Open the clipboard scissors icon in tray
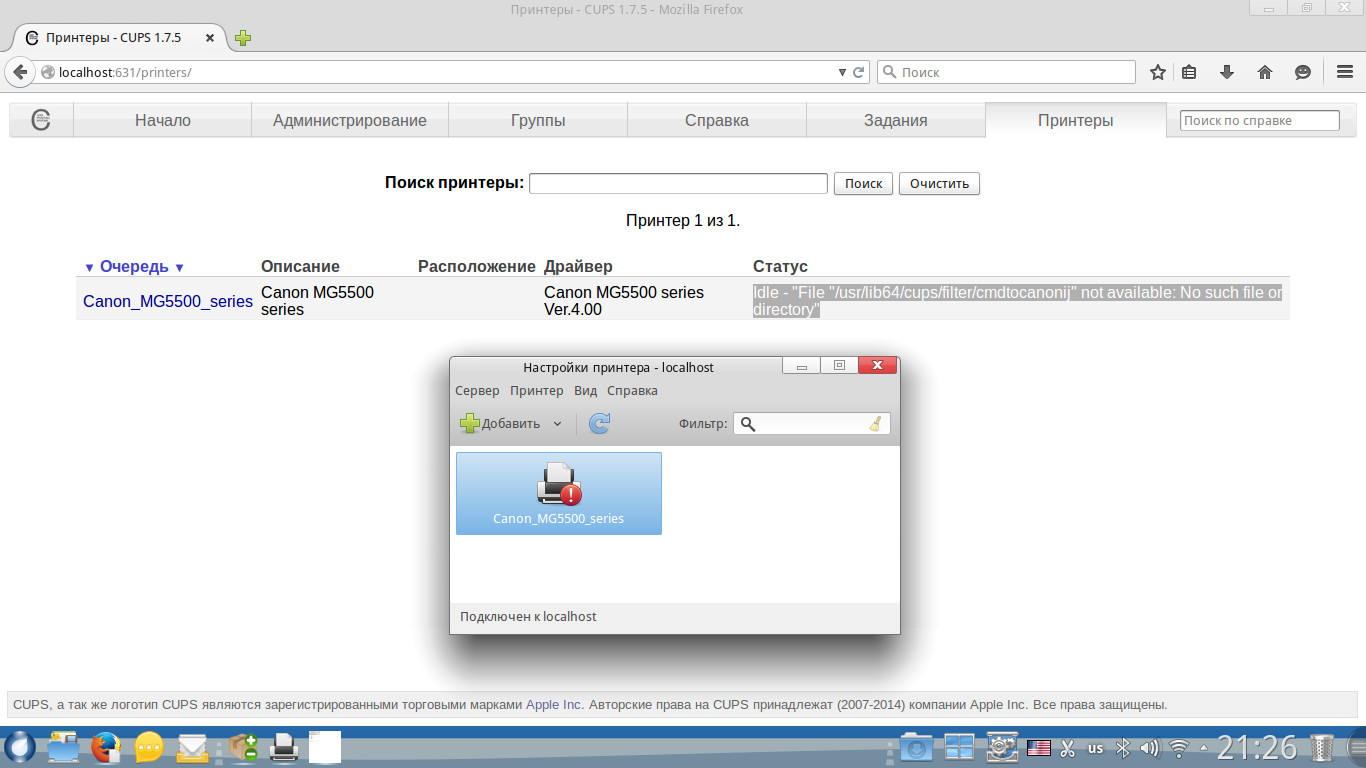The width and height of the screenshot is (1366, 768). click(x=1068, y=747)
